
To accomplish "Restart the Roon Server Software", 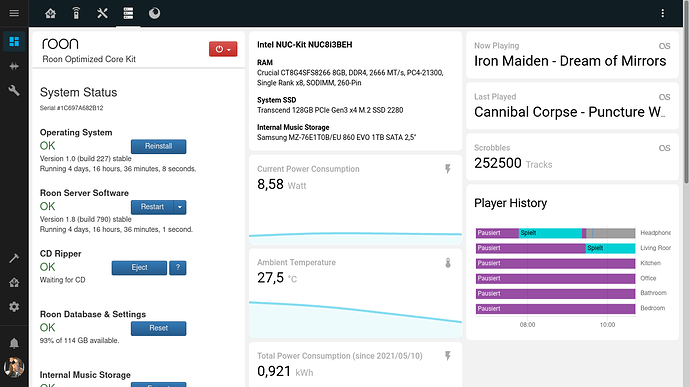I will click(152, 207).
